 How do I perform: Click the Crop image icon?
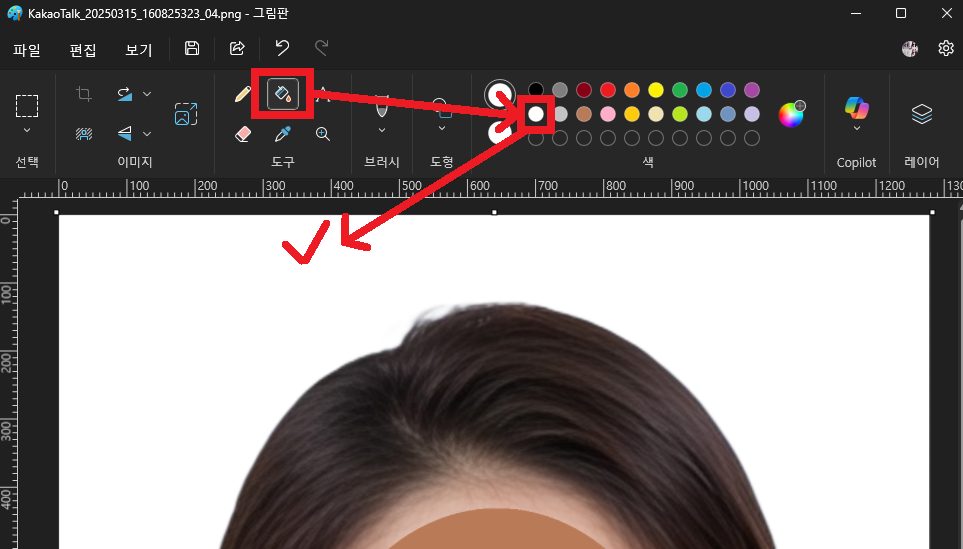[84, 94]
